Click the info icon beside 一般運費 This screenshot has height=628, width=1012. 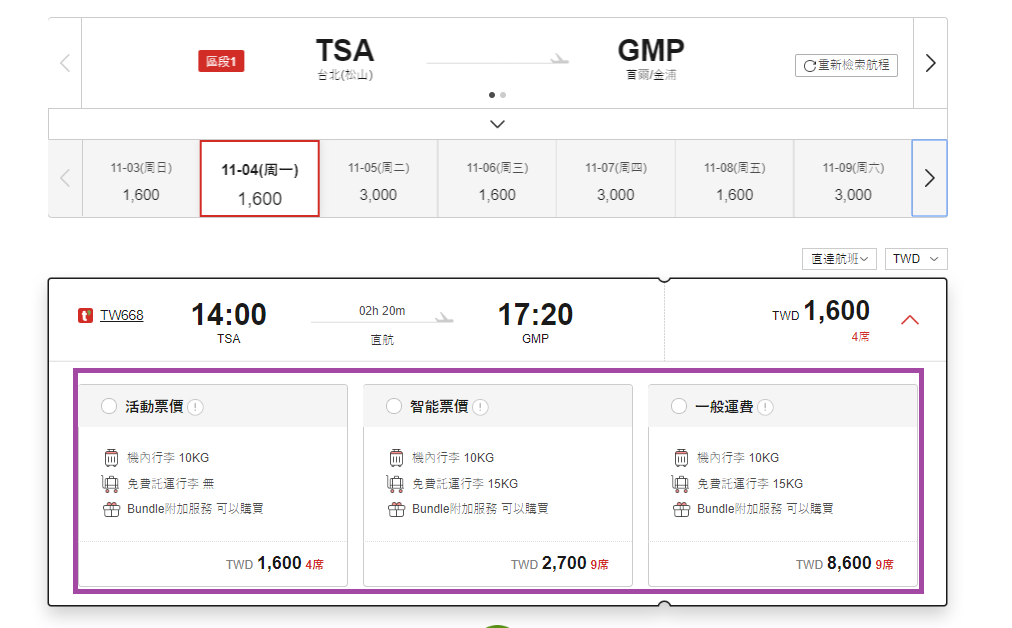765,407
